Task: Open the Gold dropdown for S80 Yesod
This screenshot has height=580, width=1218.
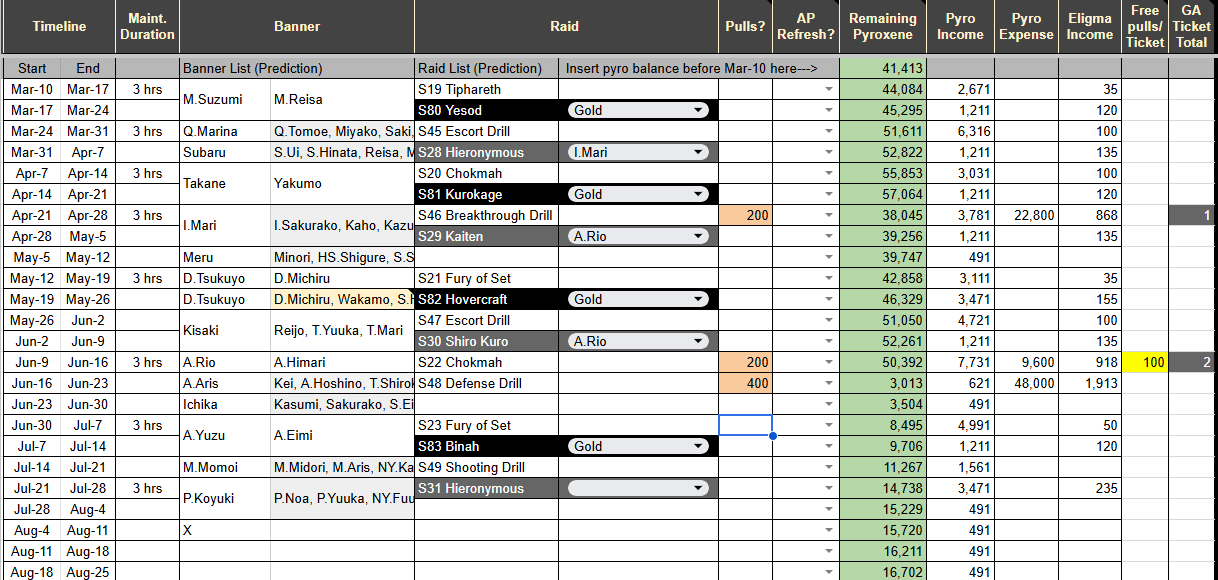Action: 637,110
